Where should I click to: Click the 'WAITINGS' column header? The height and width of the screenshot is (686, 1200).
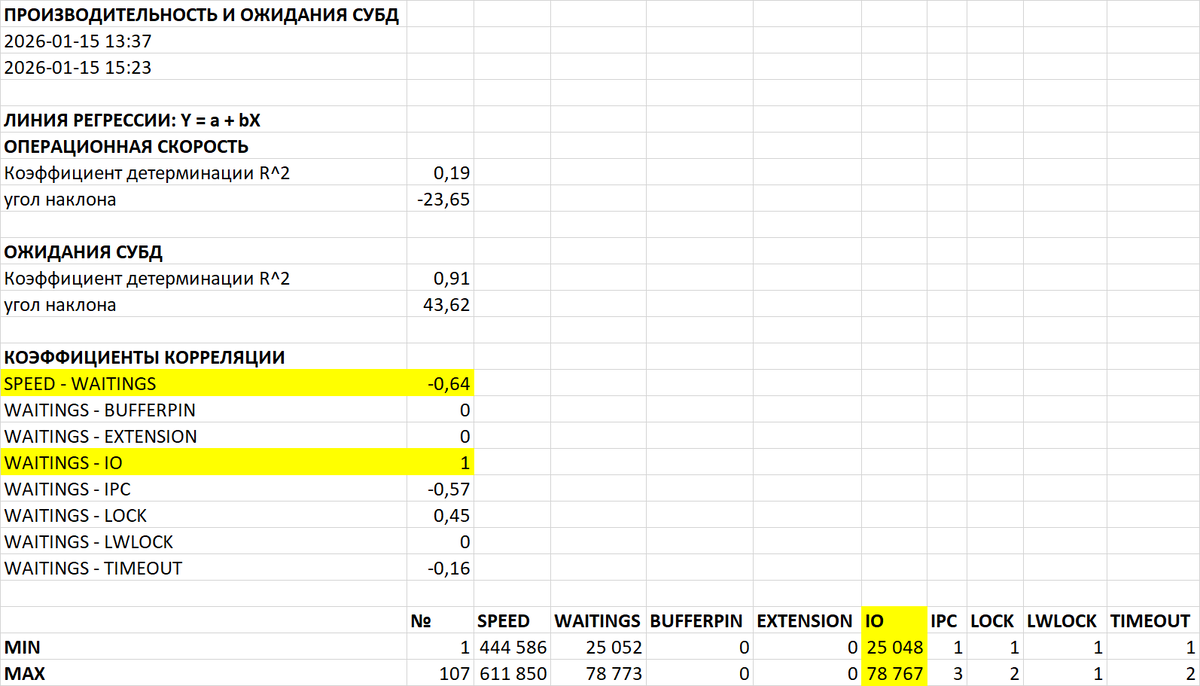coord(598,620)
